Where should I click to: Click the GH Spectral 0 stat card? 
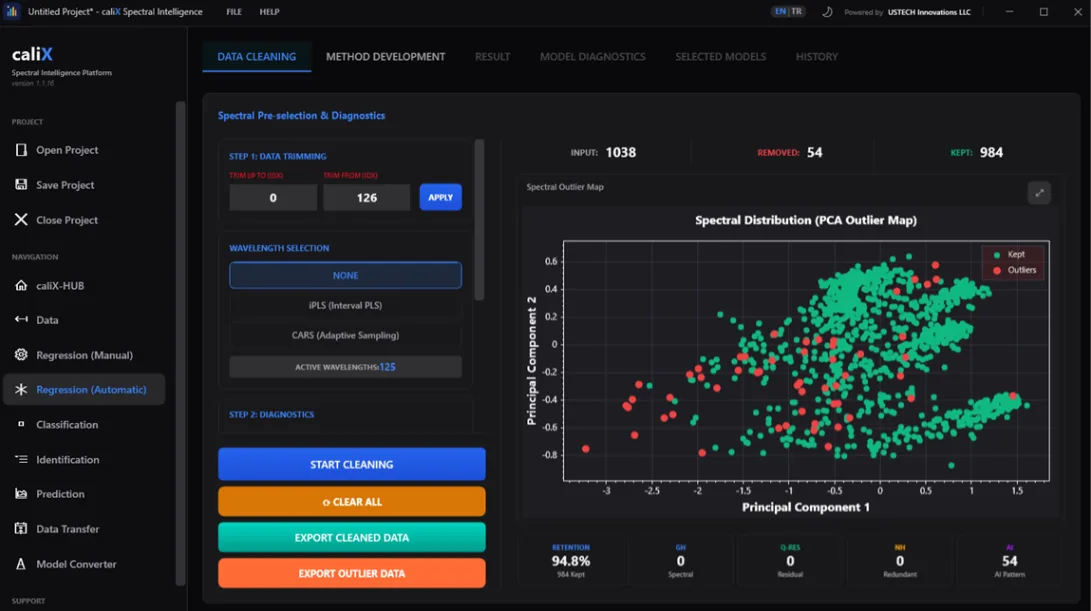click(680, 560)
